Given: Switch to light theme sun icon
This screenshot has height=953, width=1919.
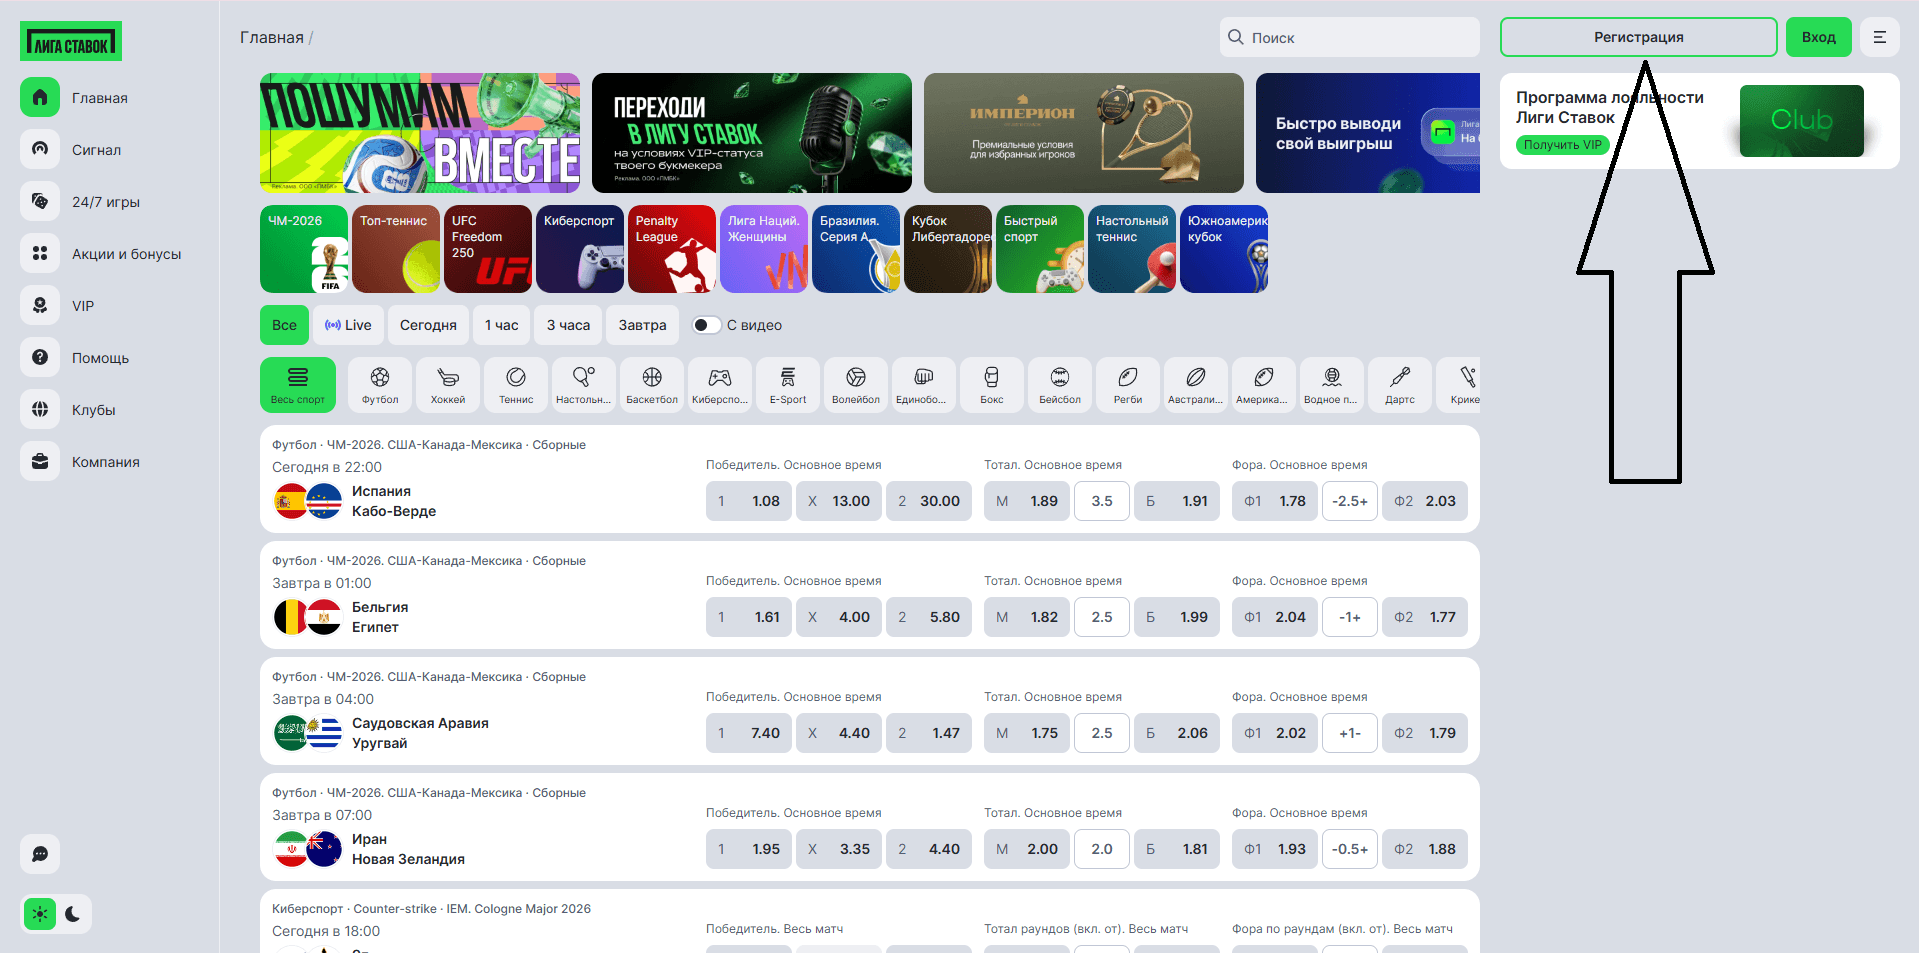Looking at the screenshot, I should pos(40,914).
